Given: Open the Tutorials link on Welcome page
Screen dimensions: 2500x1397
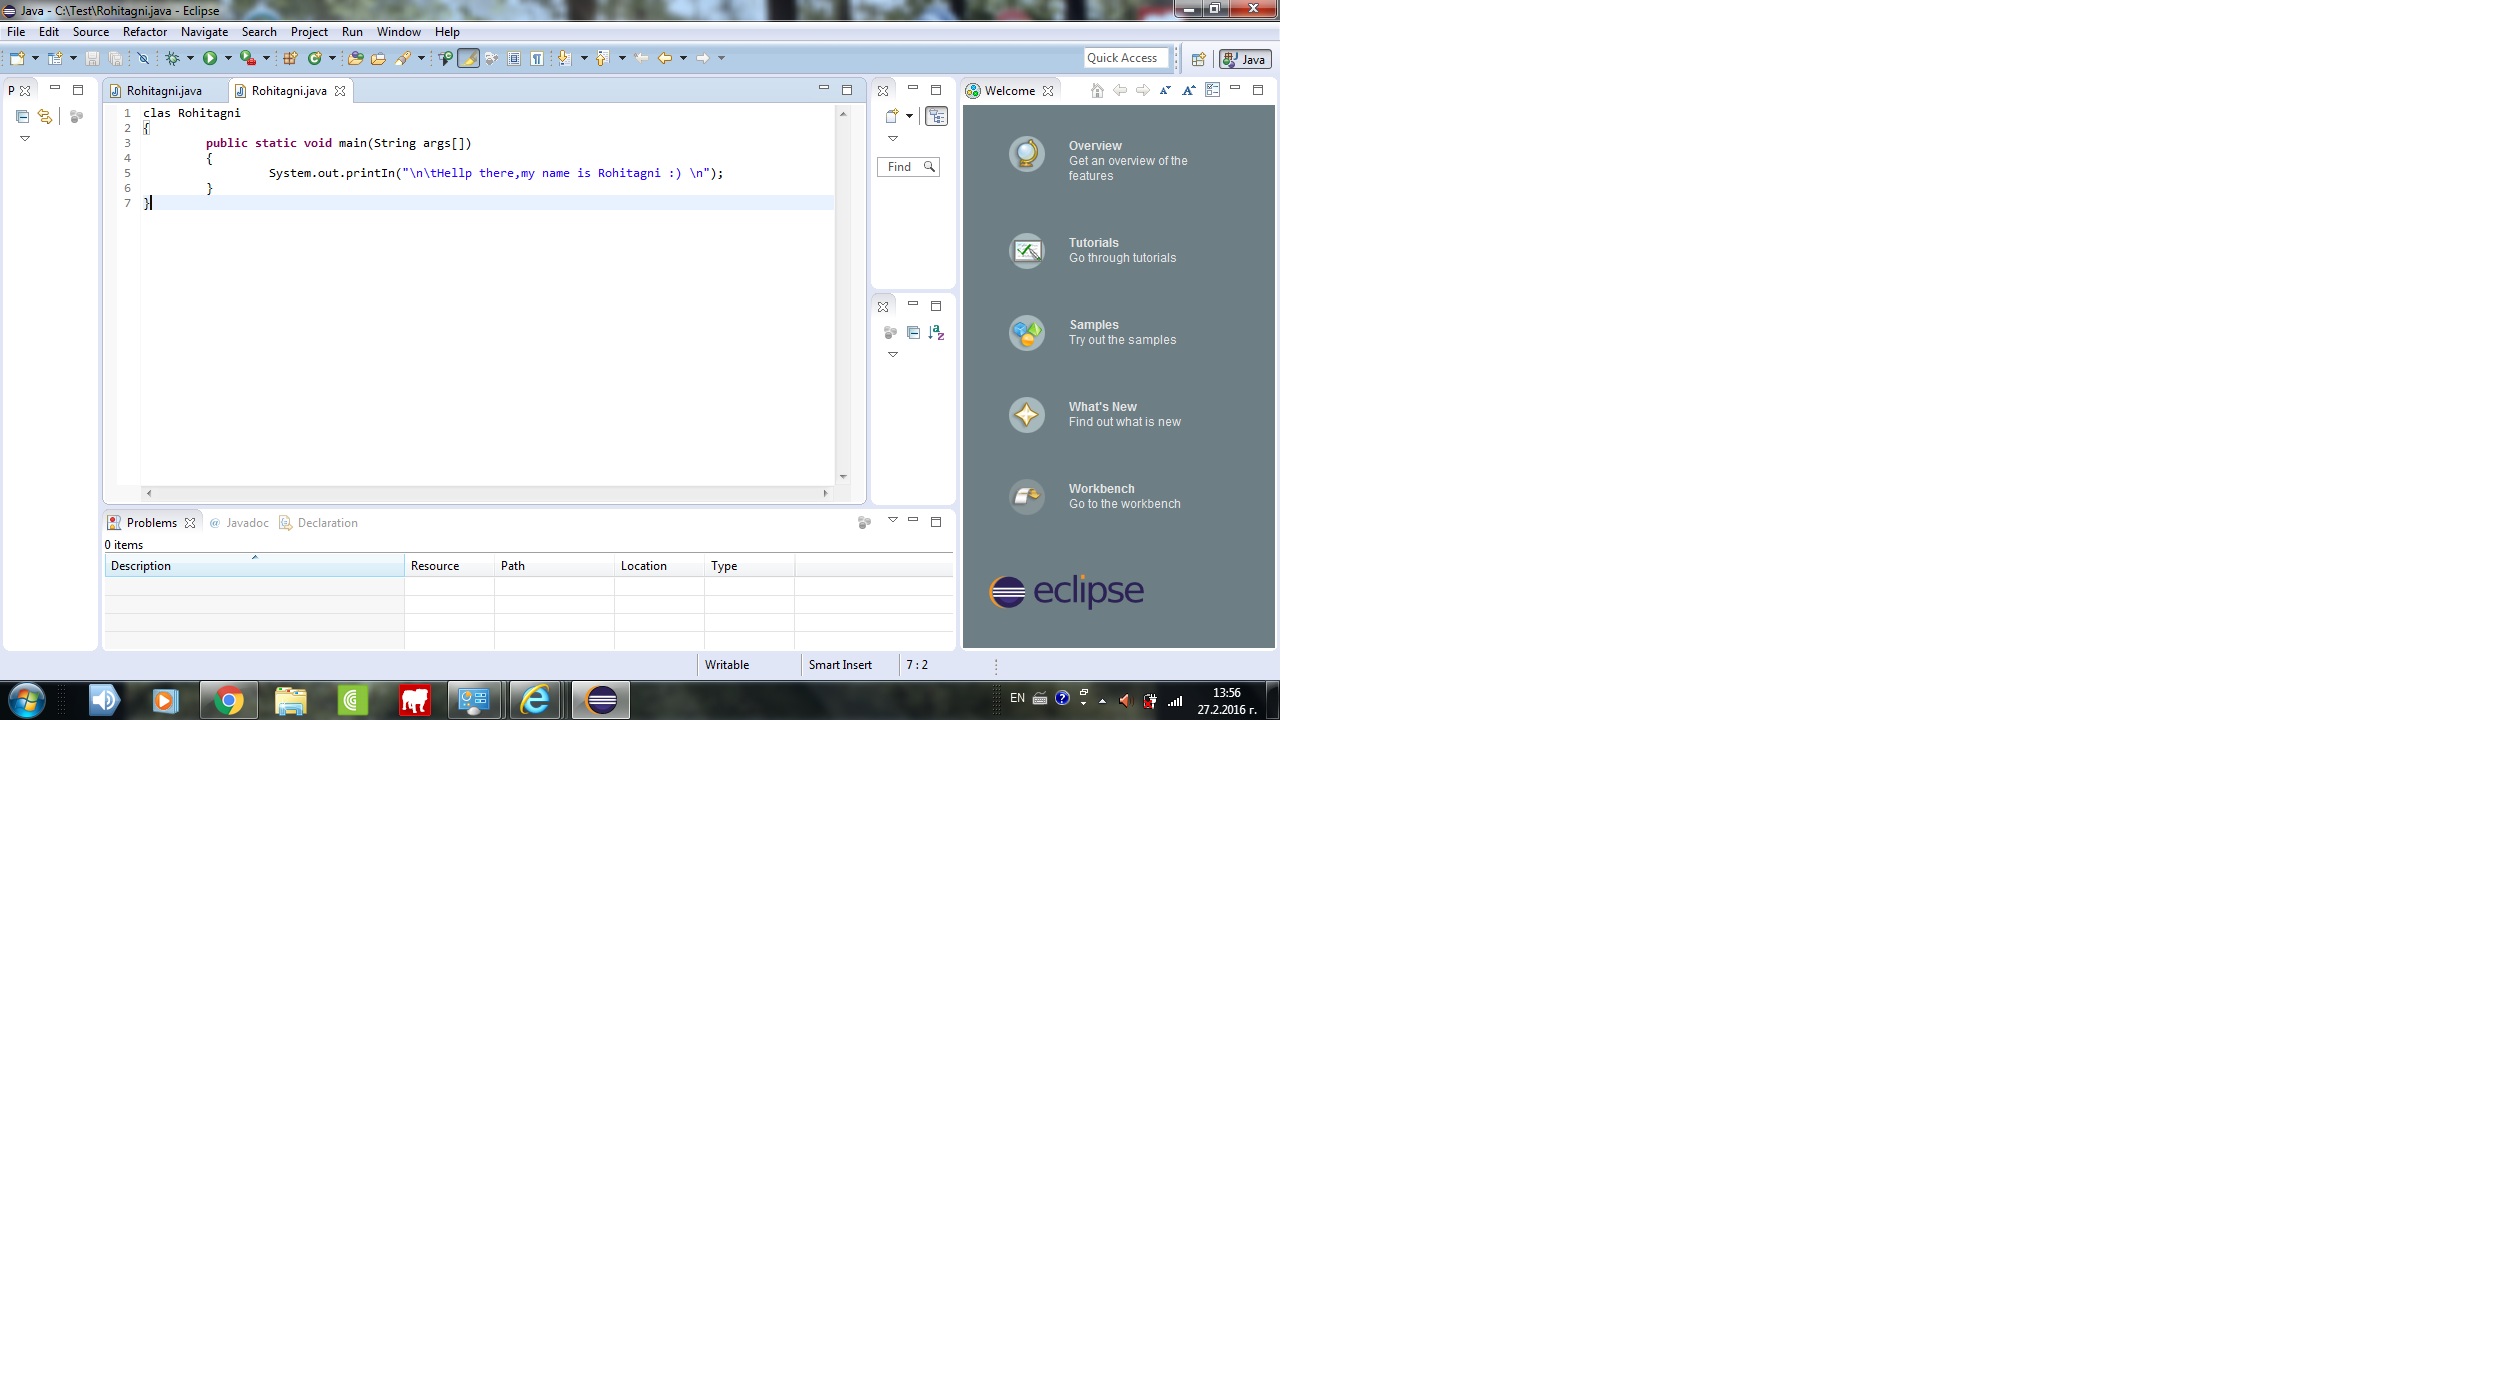Looking at the screenshot, I should click(1094, 243).
